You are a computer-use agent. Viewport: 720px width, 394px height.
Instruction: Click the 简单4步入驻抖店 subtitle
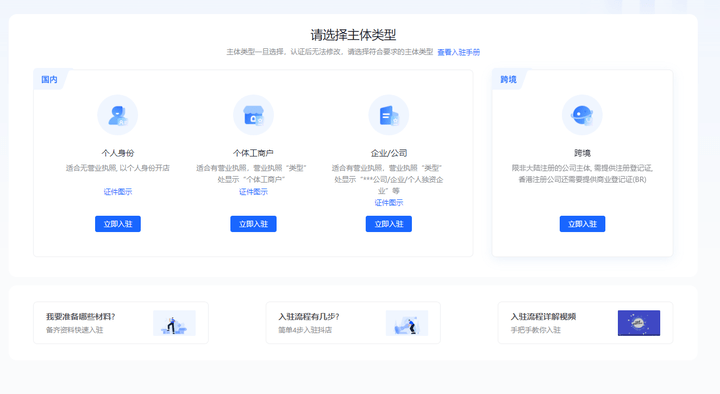[305, 330]
